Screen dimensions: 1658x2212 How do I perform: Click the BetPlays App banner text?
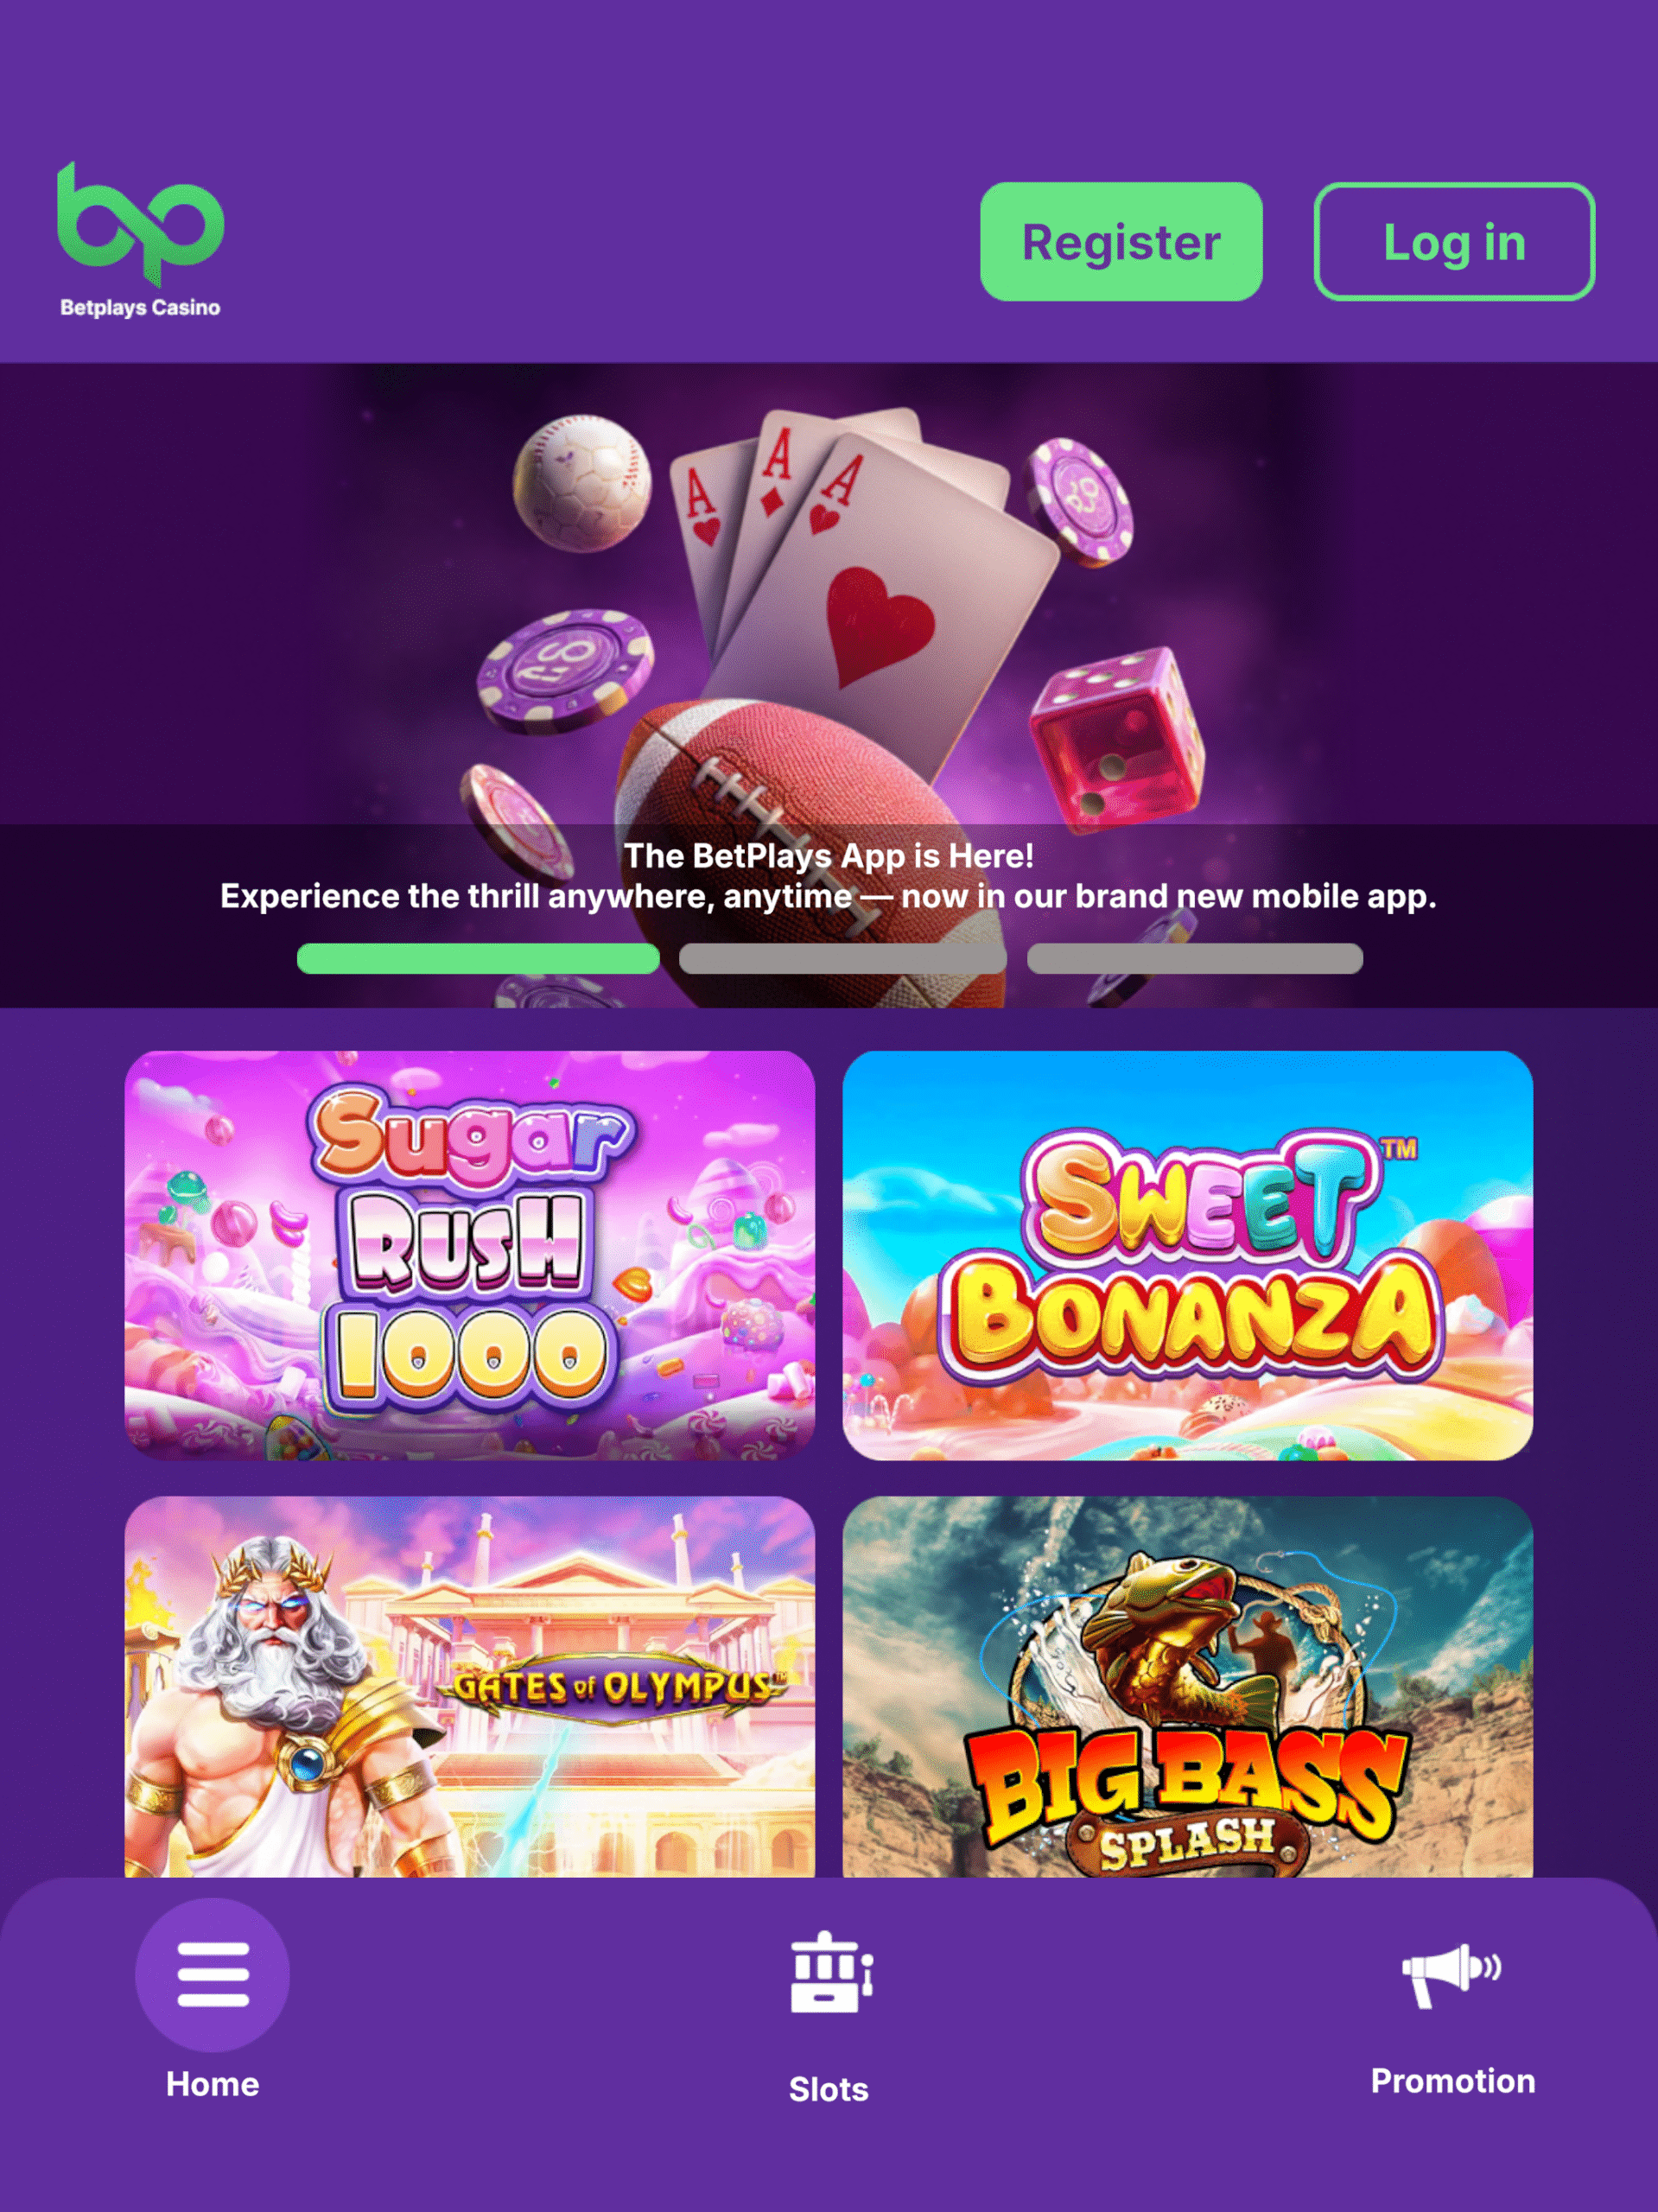pos(828,876)
